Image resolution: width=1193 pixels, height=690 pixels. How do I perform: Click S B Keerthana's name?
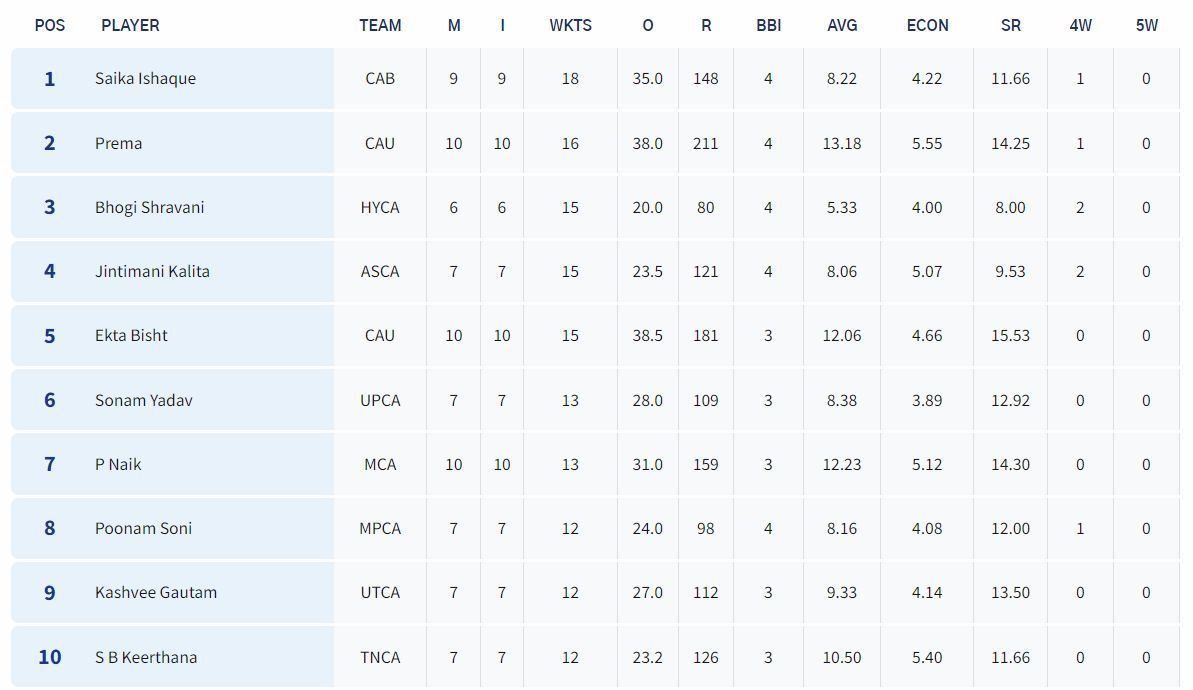(145, 657)
